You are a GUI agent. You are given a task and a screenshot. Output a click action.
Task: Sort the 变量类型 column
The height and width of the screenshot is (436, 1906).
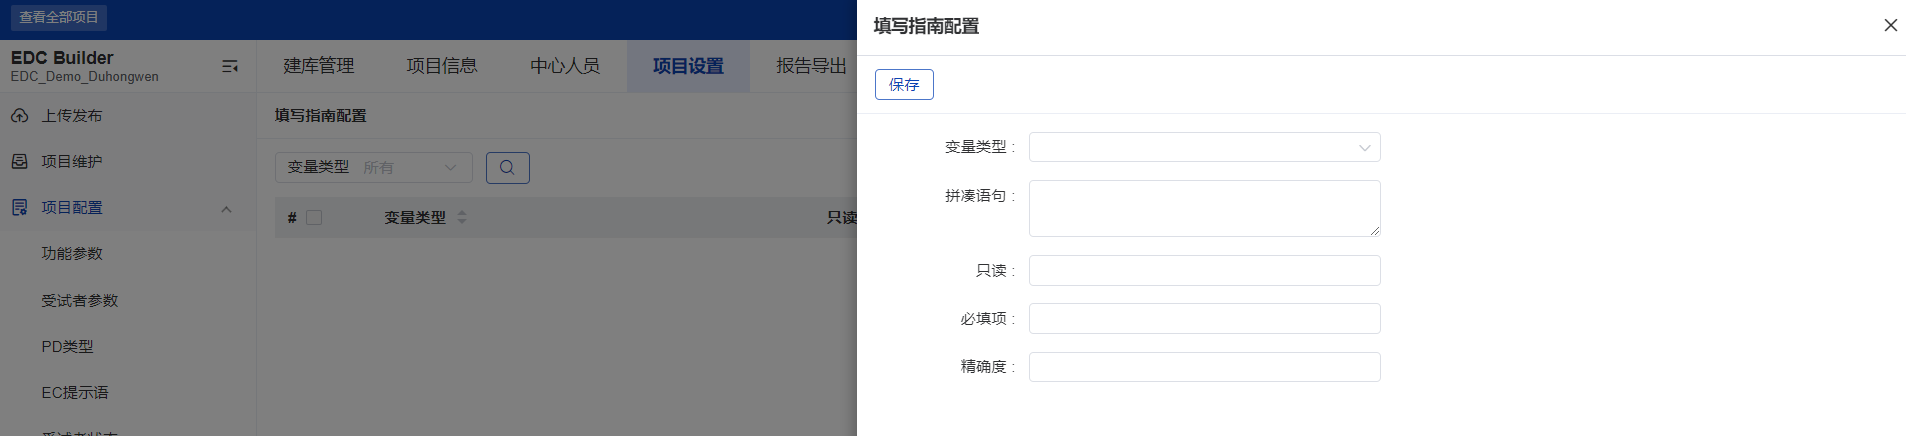(462, 217)
